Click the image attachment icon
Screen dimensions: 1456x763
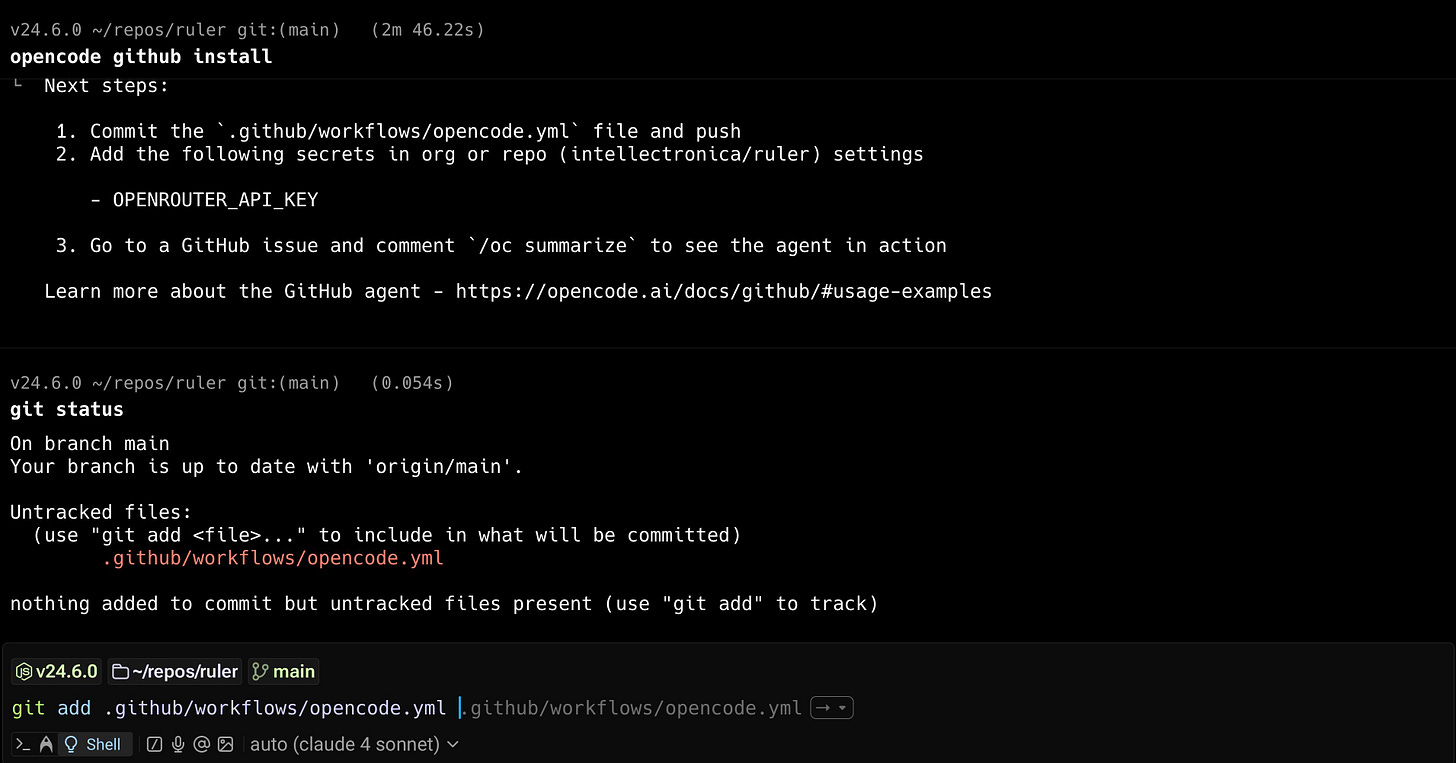225,744
